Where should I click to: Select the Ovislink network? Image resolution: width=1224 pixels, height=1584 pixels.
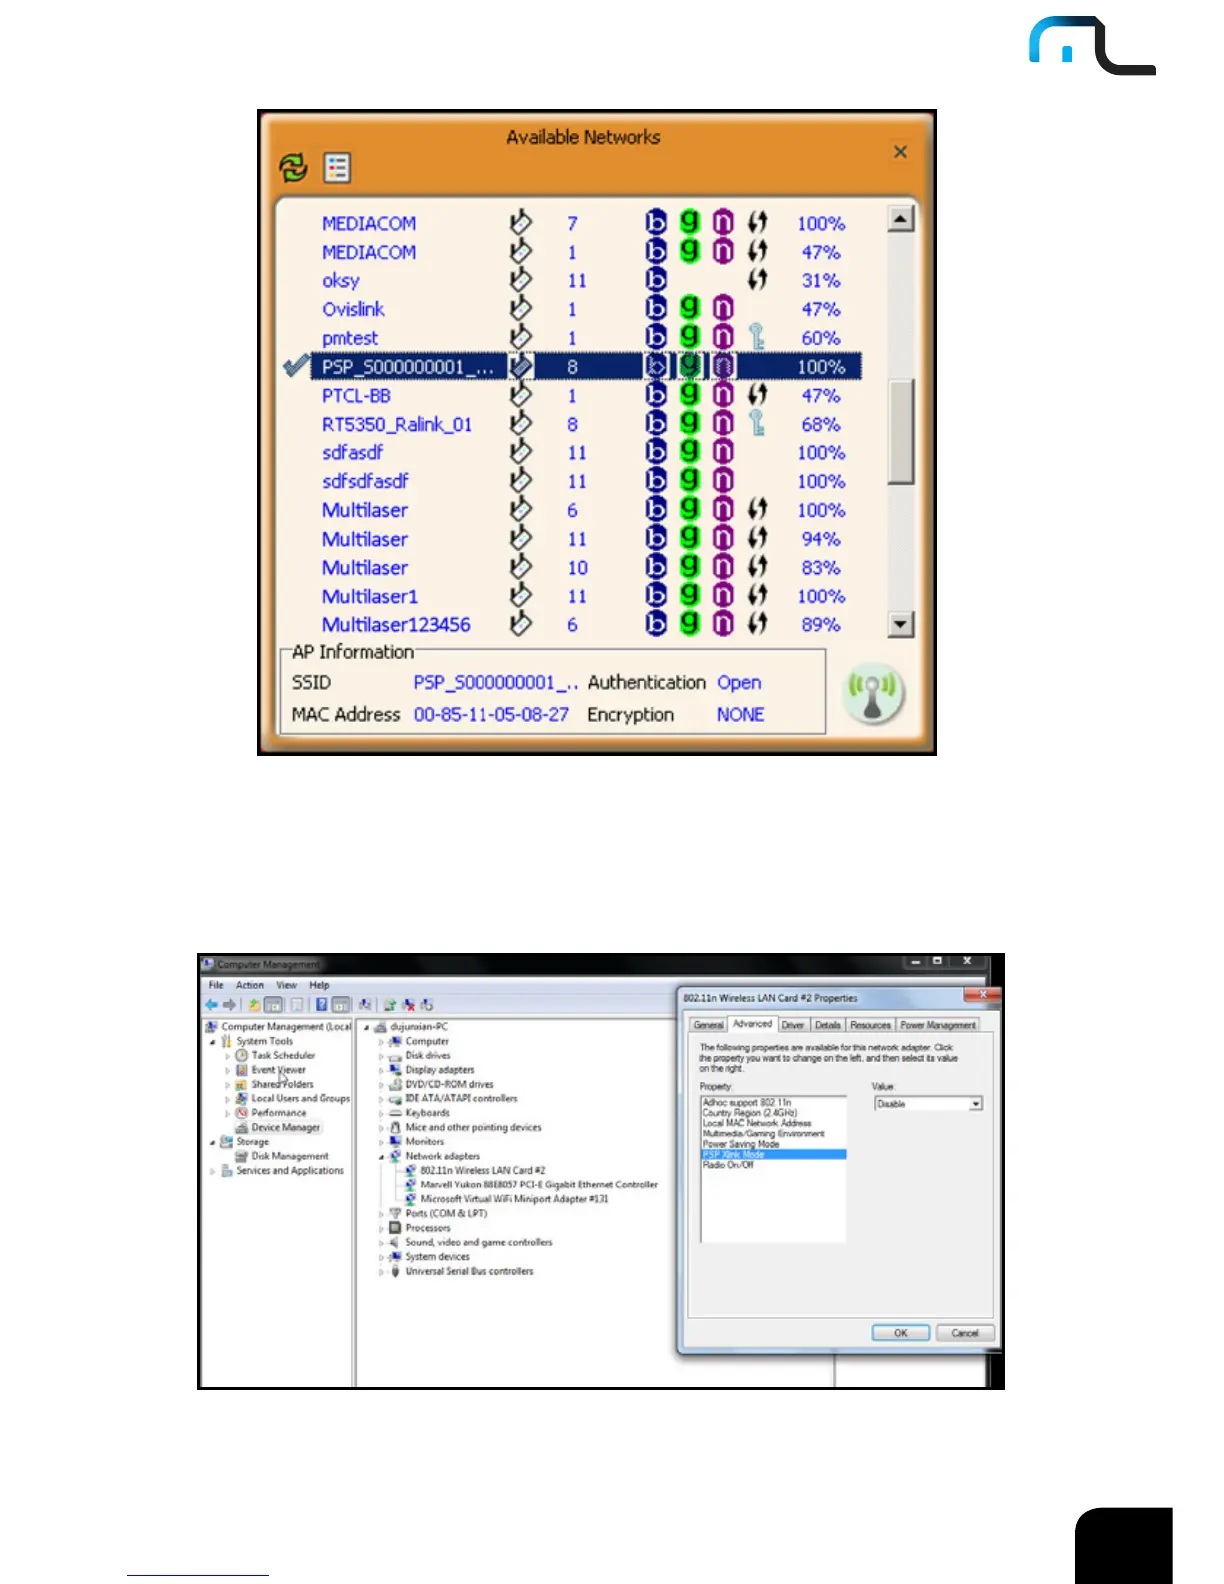coord(583,309)
